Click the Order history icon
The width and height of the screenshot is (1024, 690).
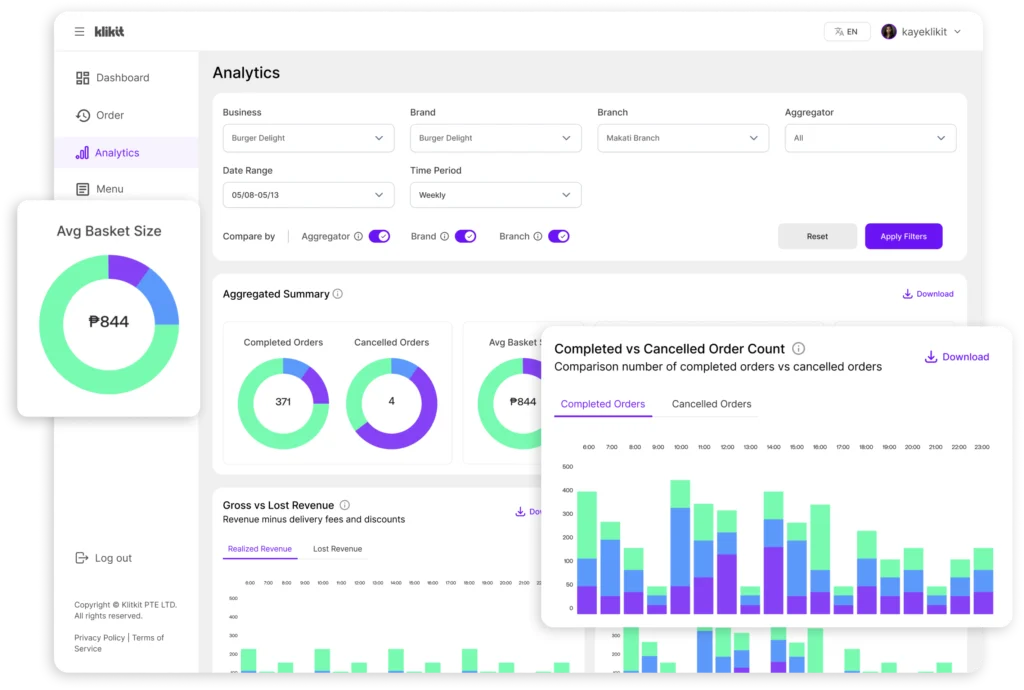[x=82, y=116]
